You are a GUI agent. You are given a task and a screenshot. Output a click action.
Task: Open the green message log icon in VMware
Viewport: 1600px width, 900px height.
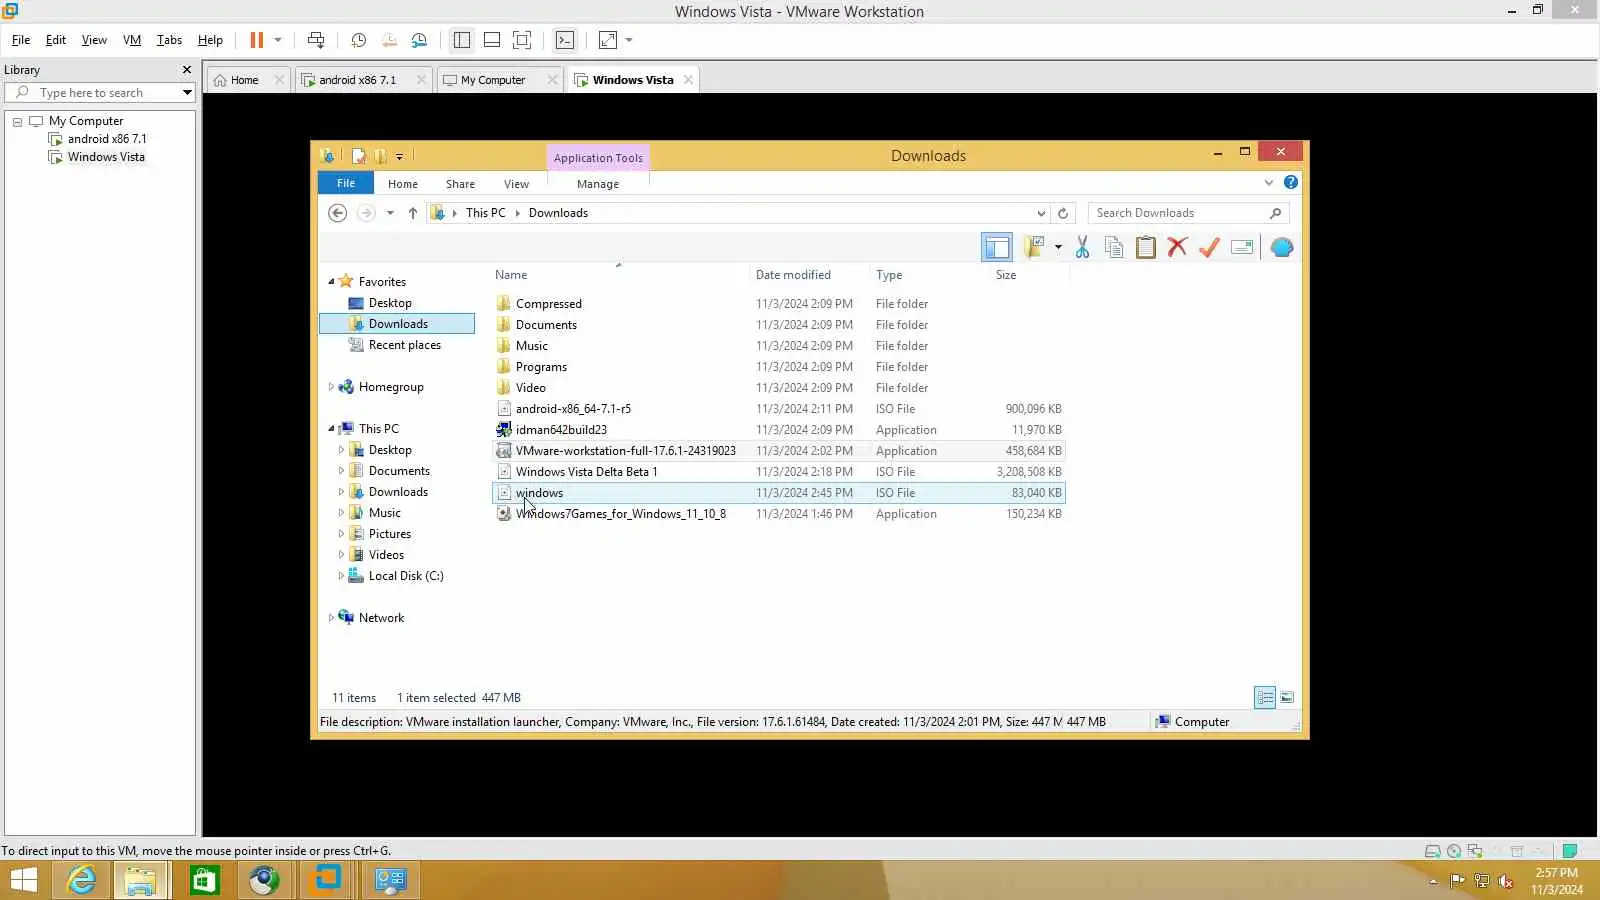[x=1570, y=851]
